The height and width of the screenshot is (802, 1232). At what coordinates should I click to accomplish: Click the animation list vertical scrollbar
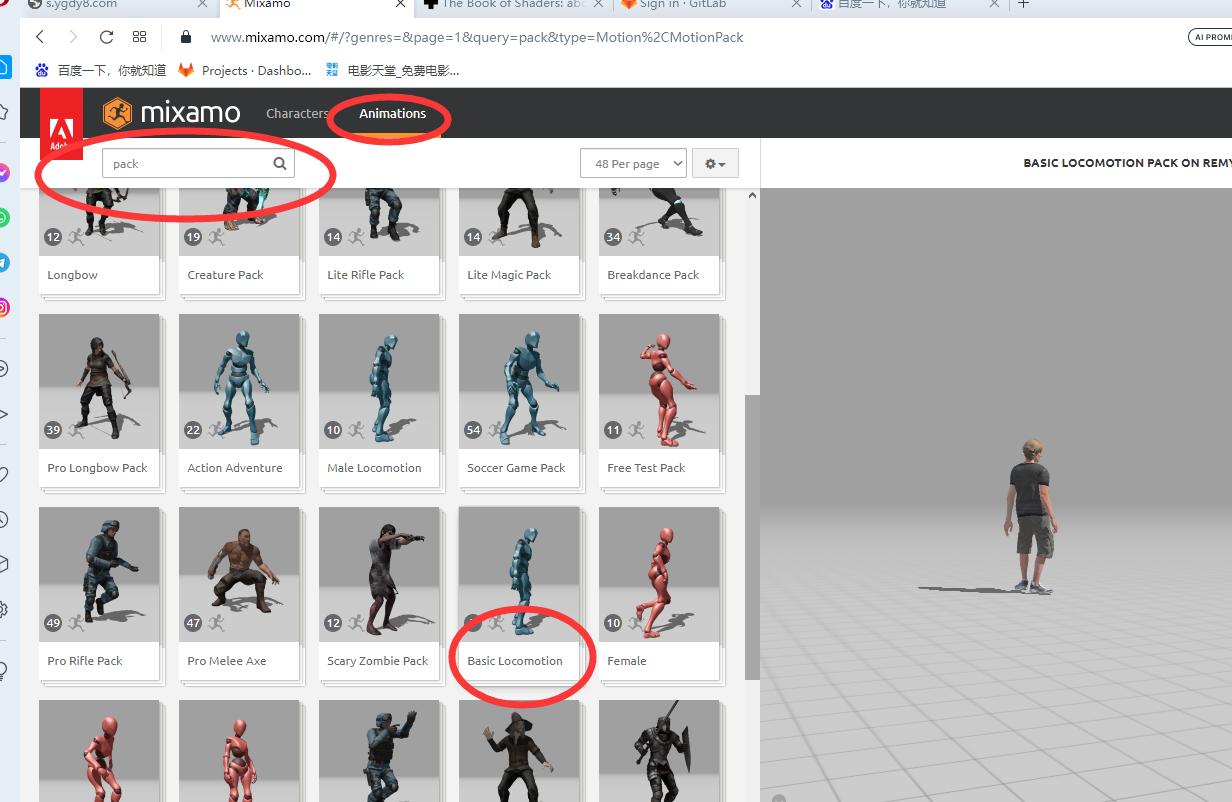(753, 537)
